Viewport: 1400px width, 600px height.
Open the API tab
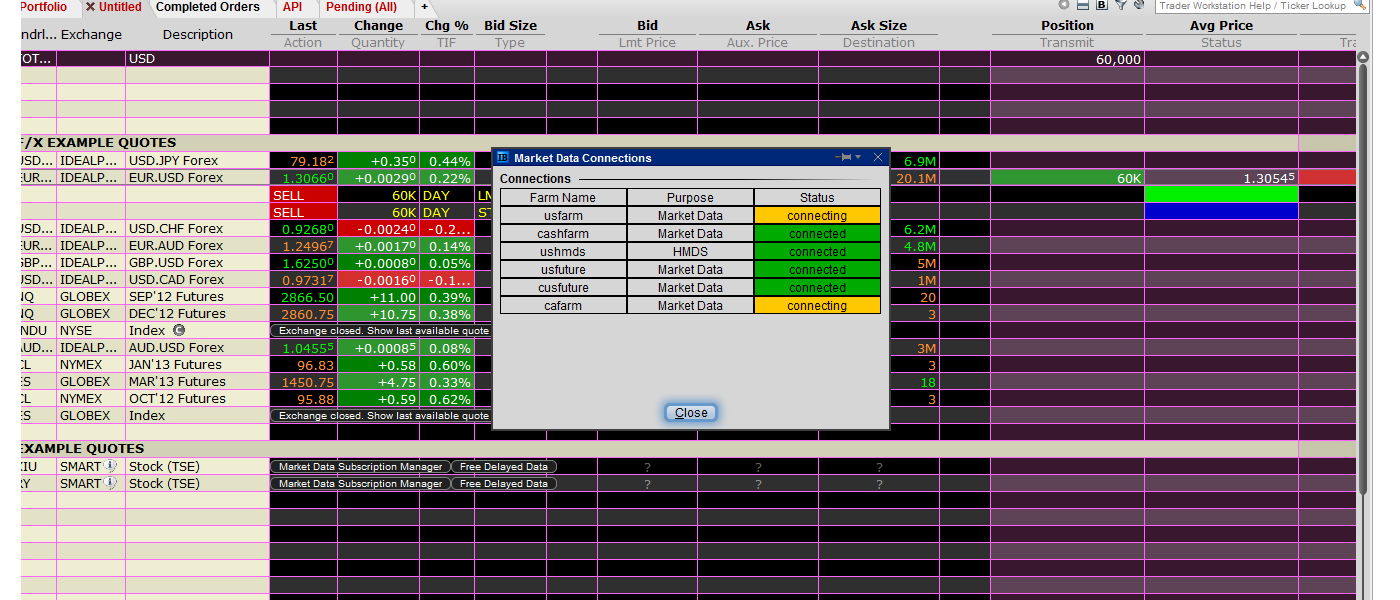coord(292,7)
